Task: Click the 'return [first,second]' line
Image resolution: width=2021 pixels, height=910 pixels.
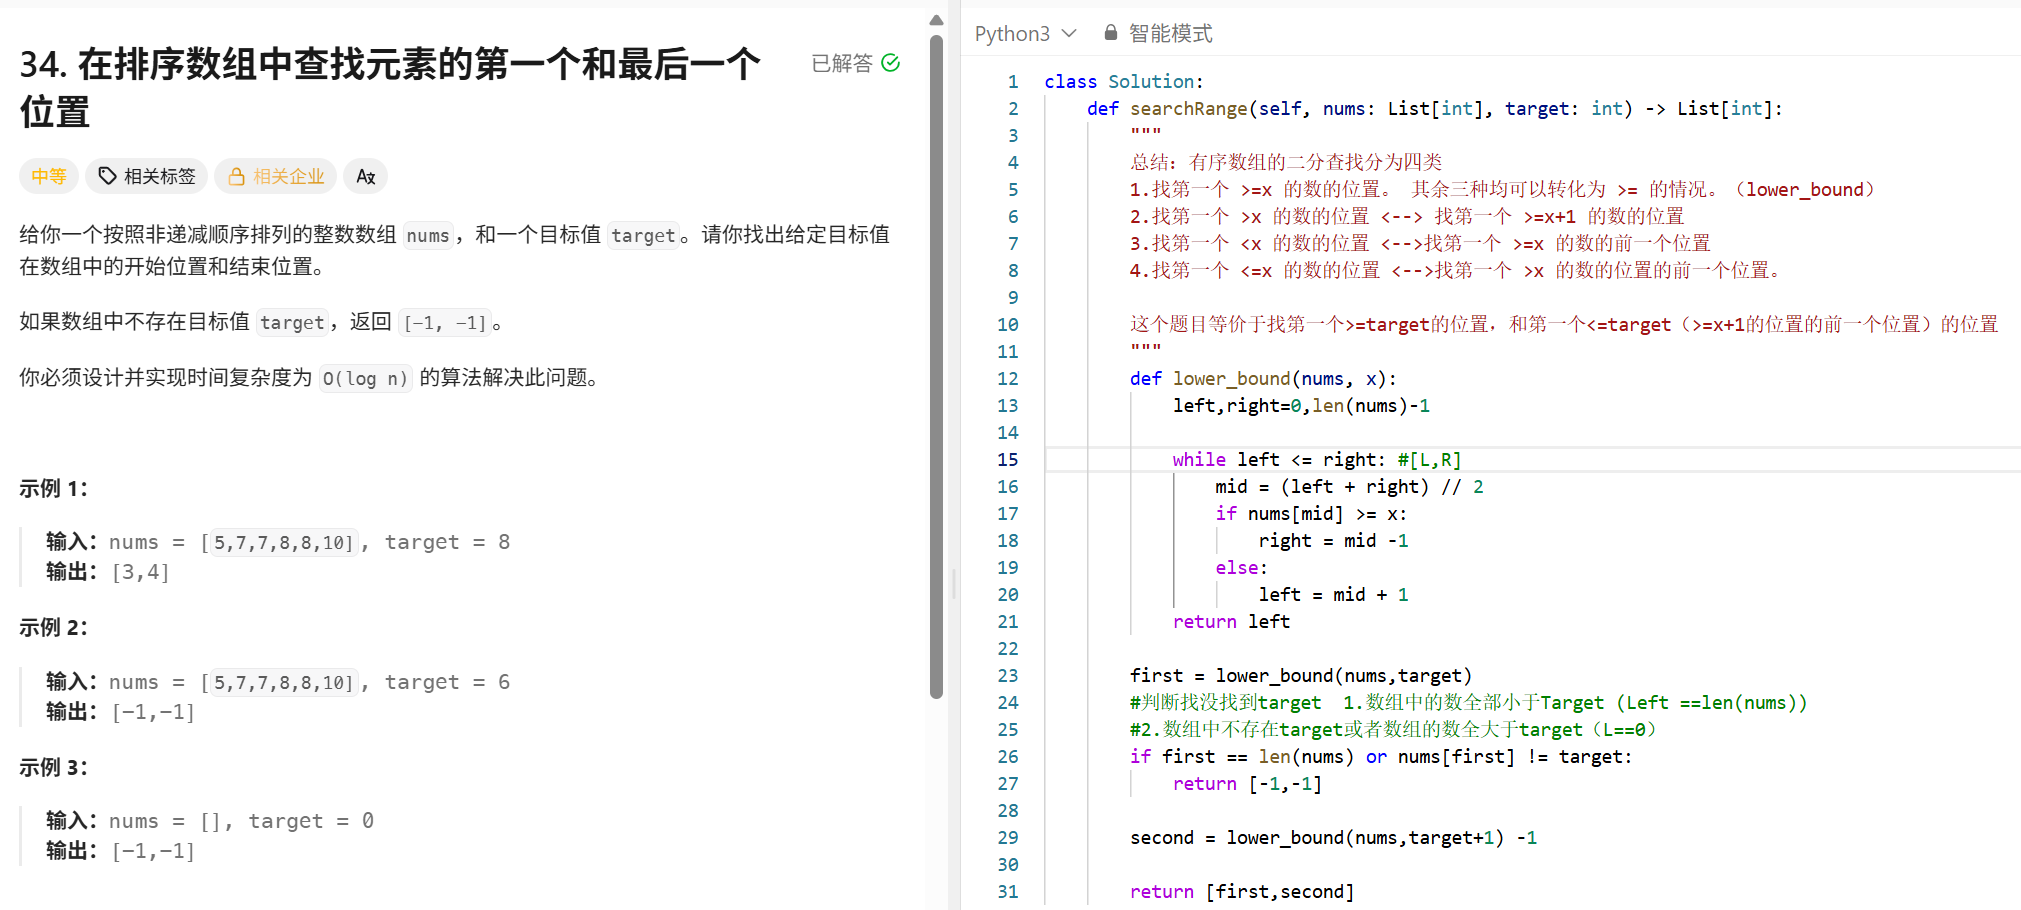Action: [1242, 892]
